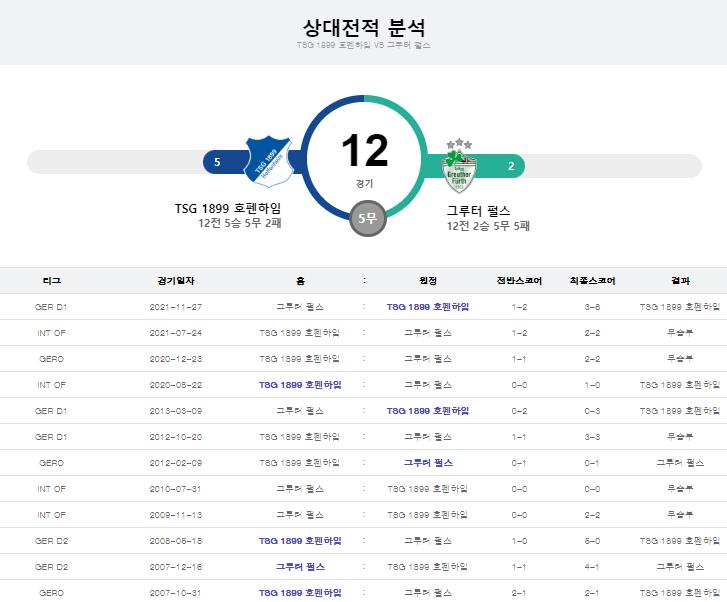727x602 pixels.
Task: Click the 홈 column header
Action: click(300, 281)
